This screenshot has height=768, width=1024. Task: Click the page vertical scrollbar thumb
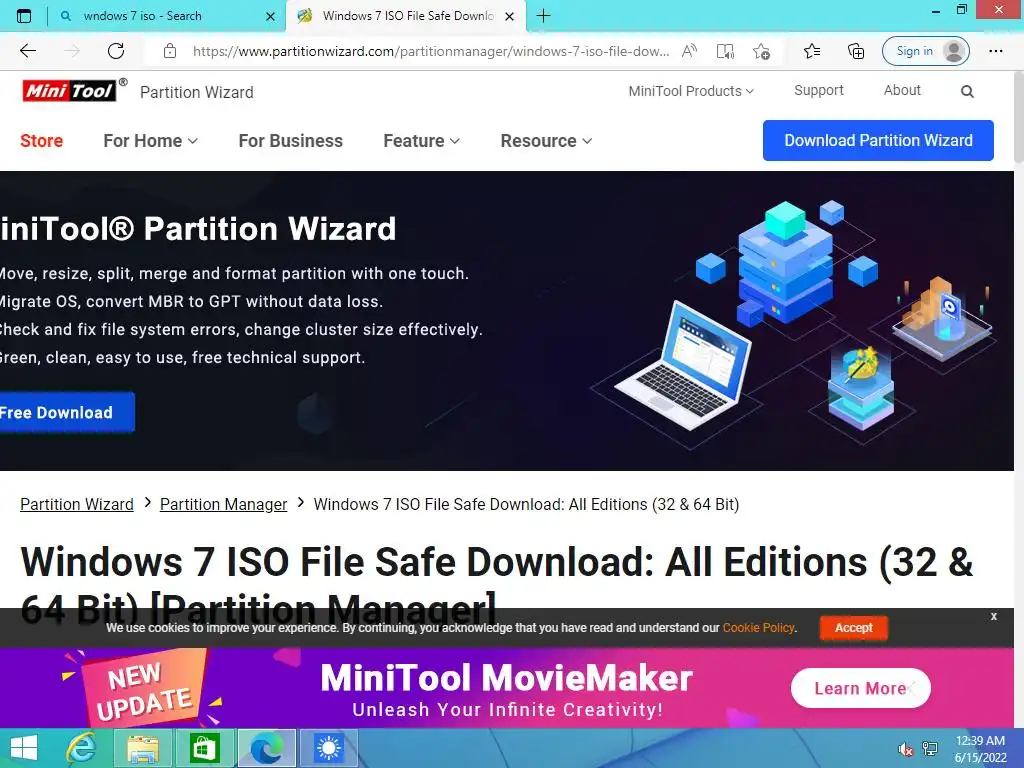coord(1019,118)
